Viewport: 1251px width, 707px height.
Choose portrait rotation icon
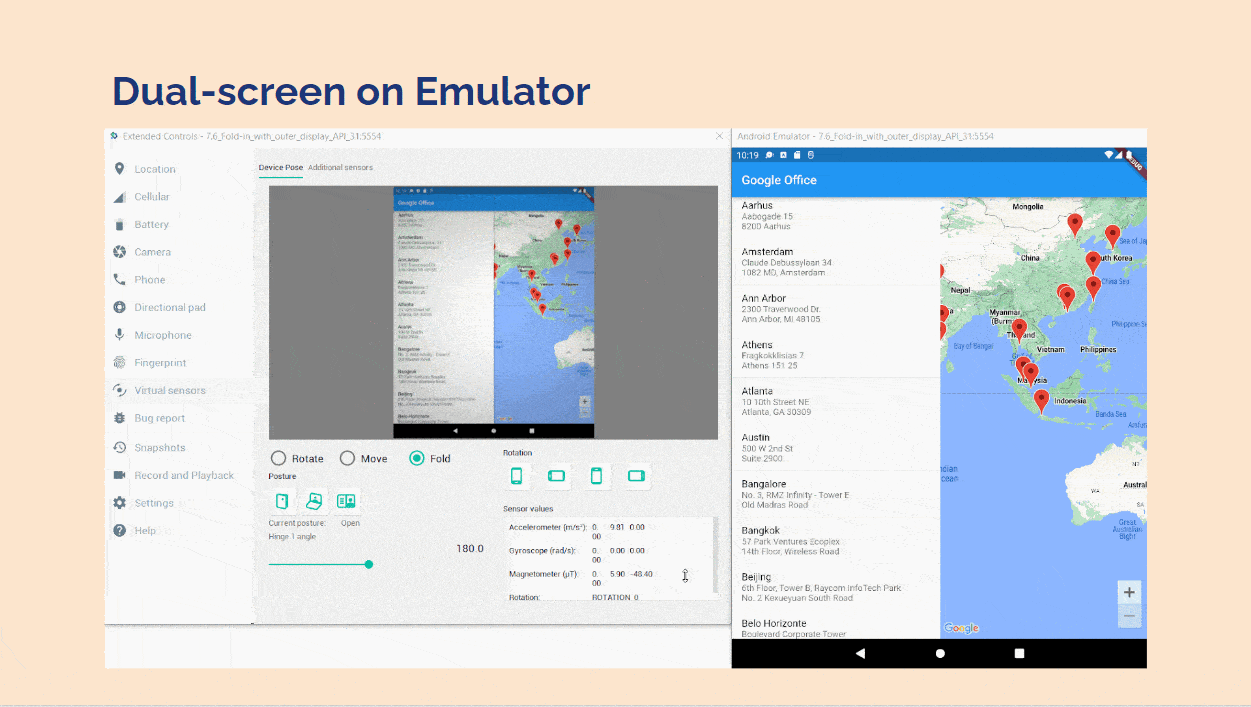pos(517,476)
